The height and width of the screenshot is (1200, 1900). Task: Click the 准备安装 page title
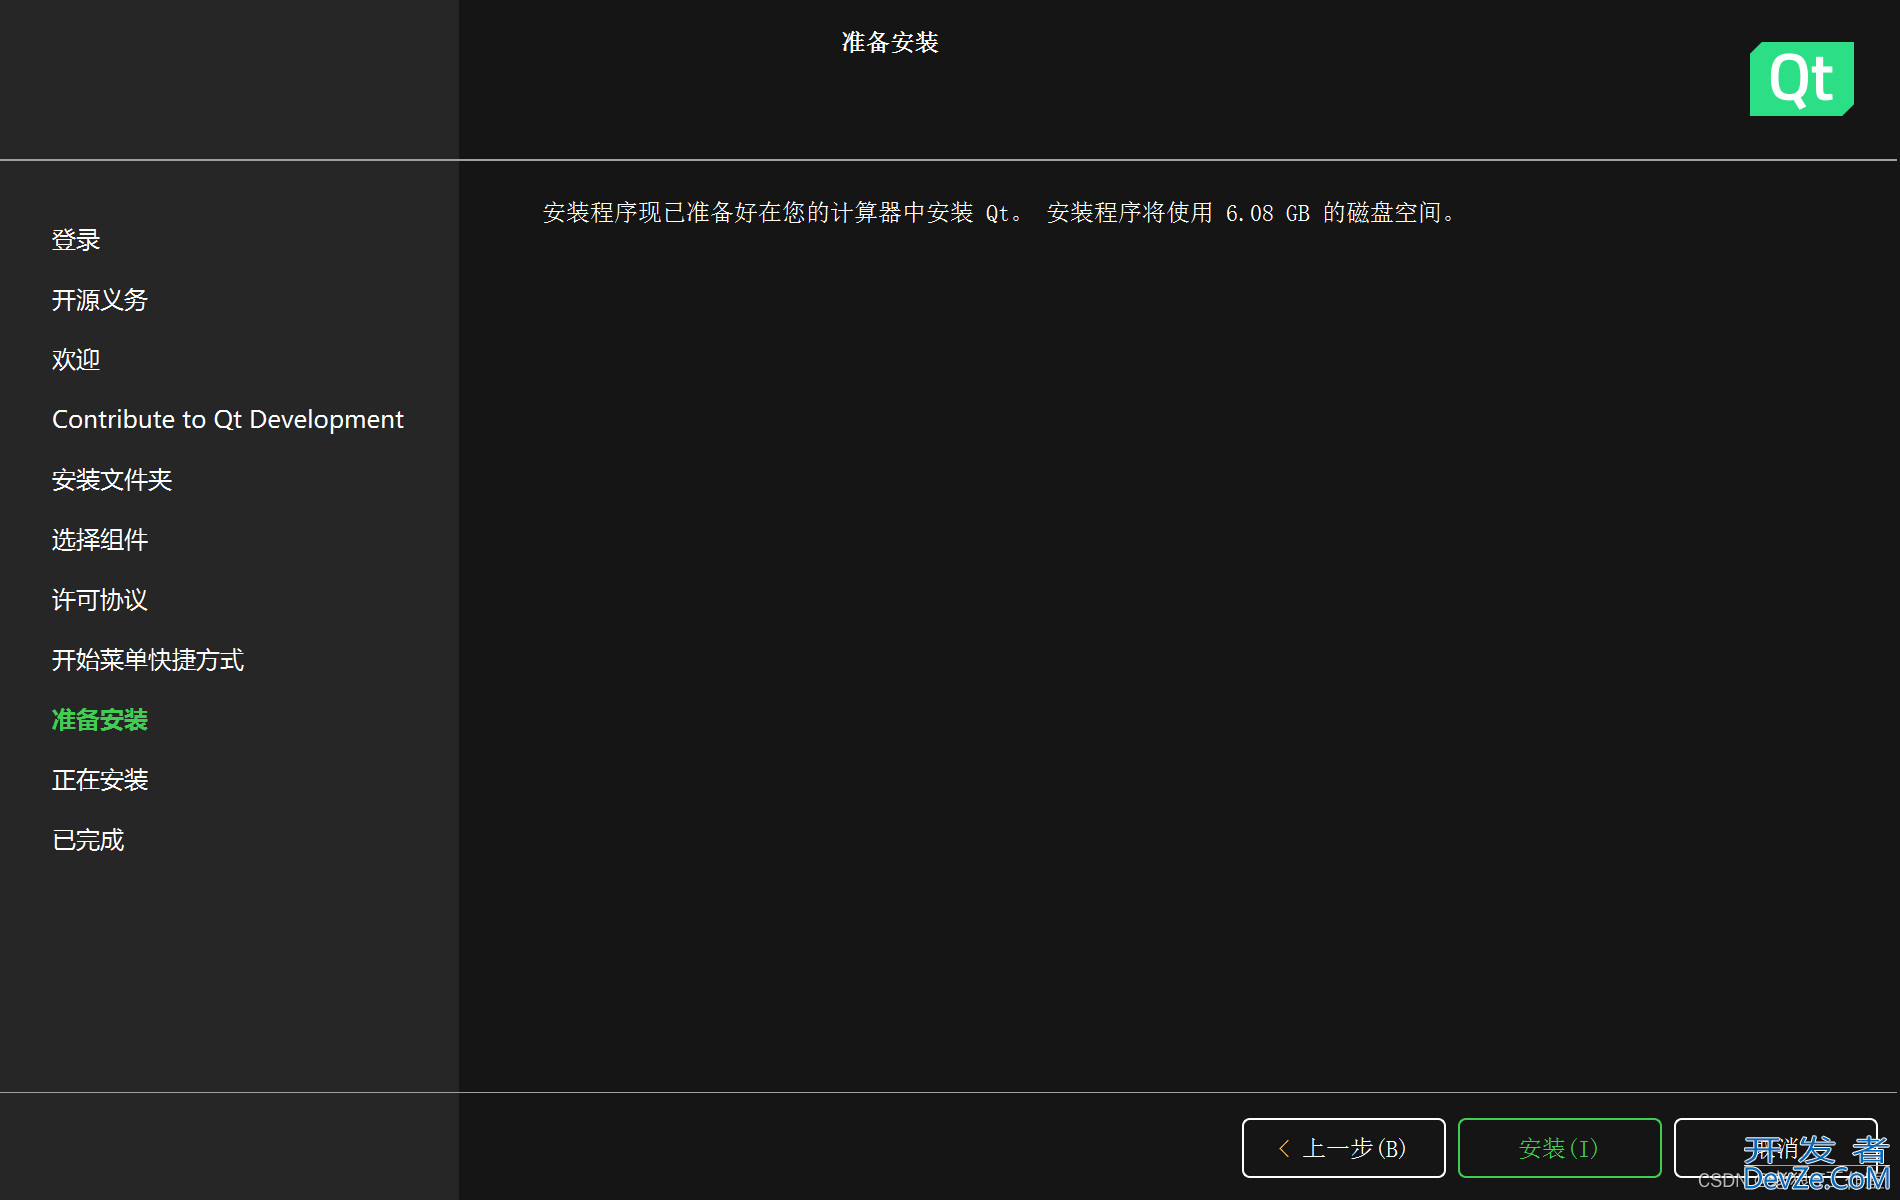point(890,42)
